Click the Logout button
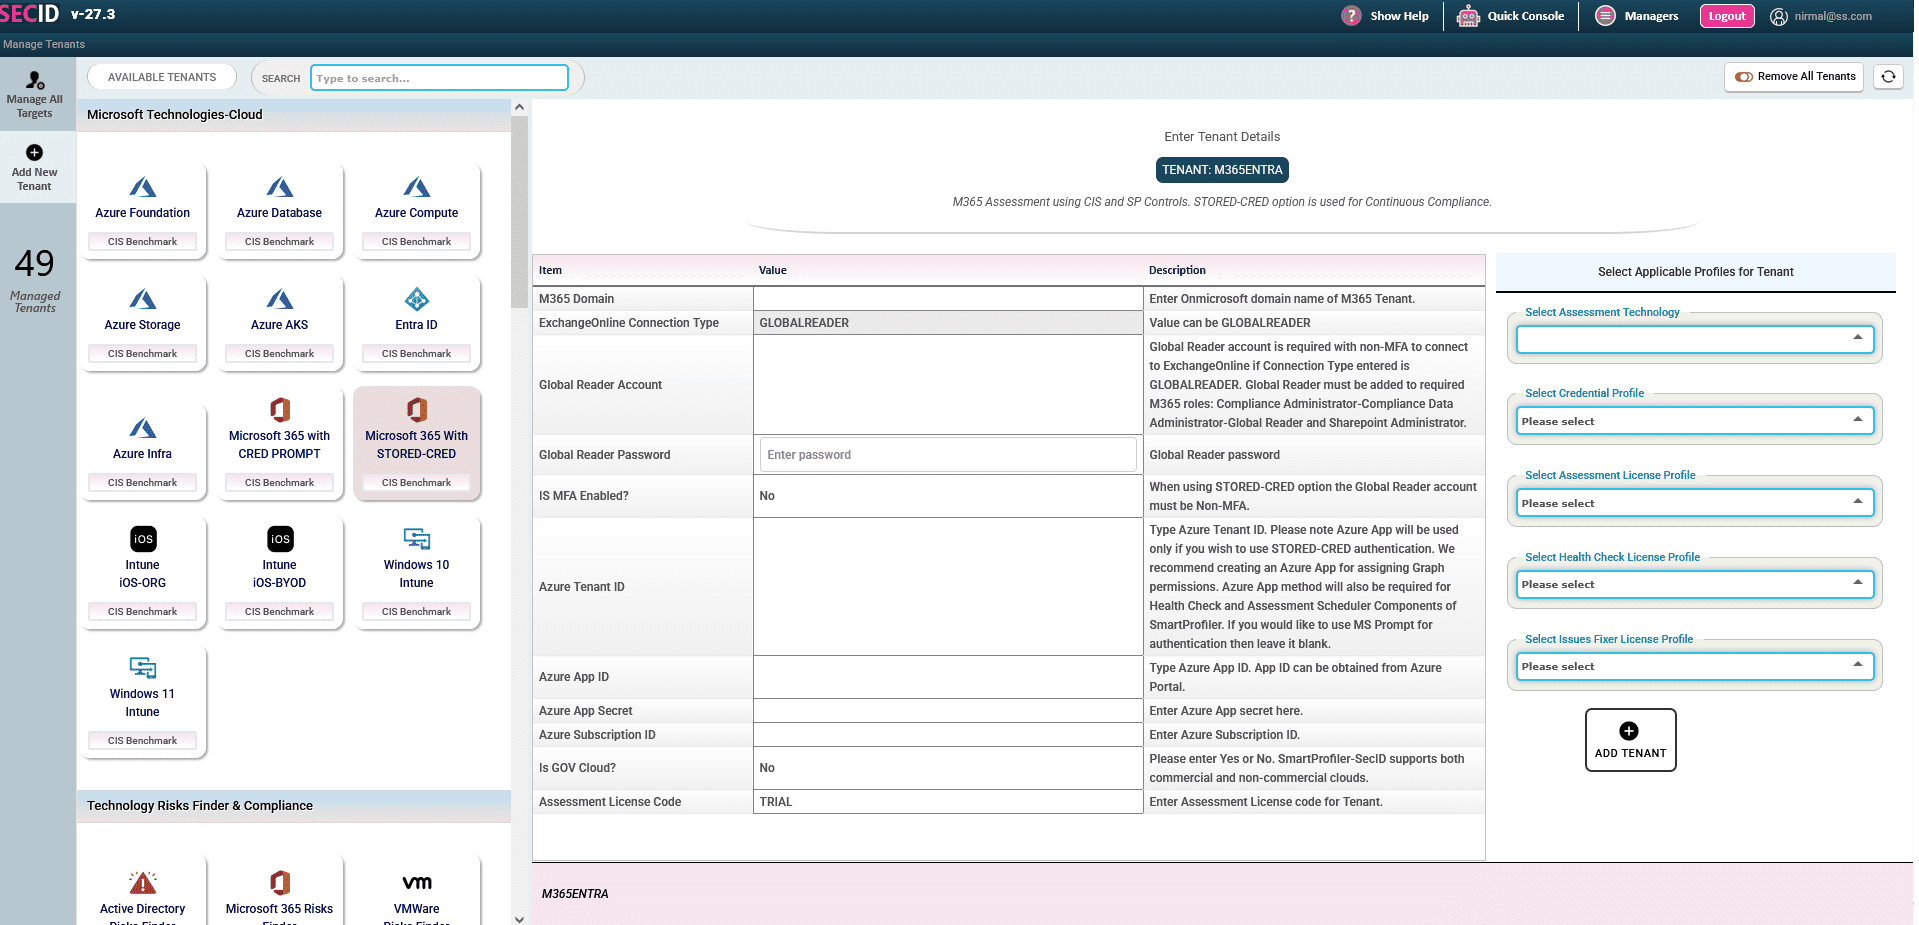The image size is (1919, 925). [x=1727, y=16]
